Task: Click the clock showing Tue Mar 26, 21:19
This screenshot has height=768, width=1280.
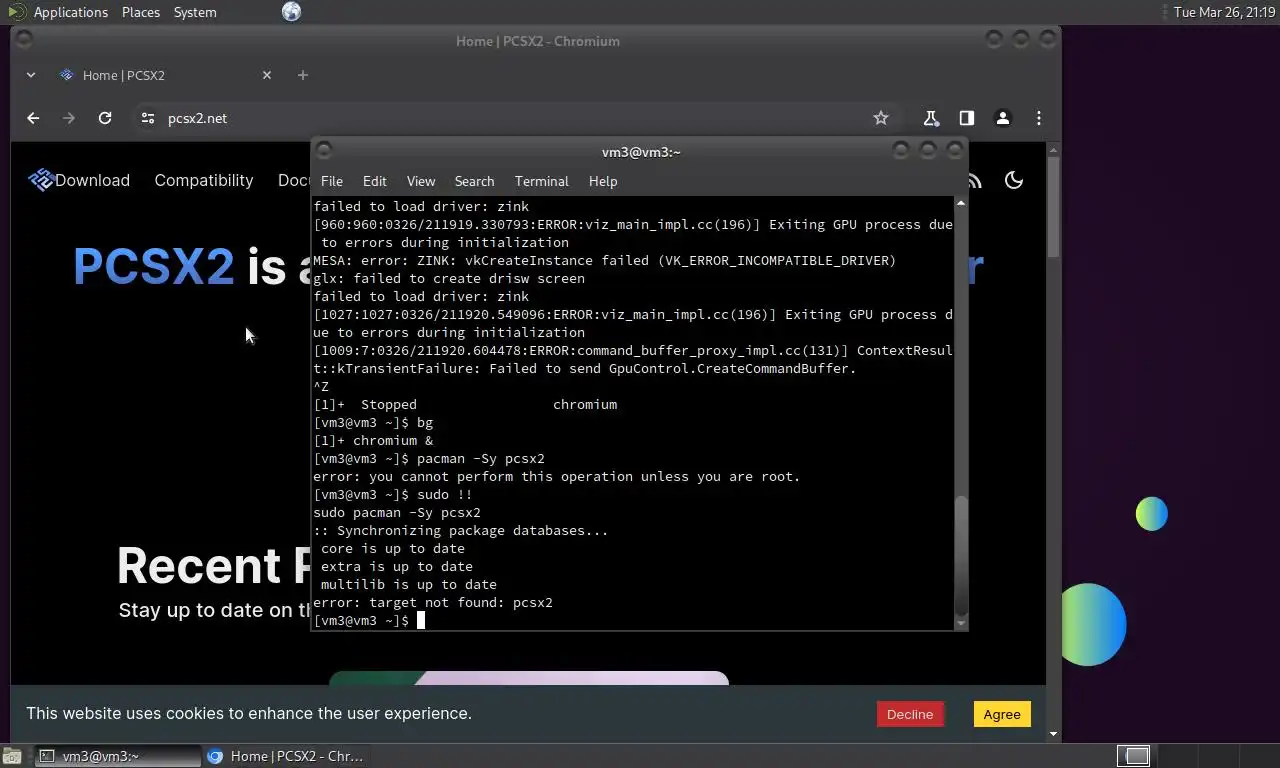Action: [x=1224, y=12]
